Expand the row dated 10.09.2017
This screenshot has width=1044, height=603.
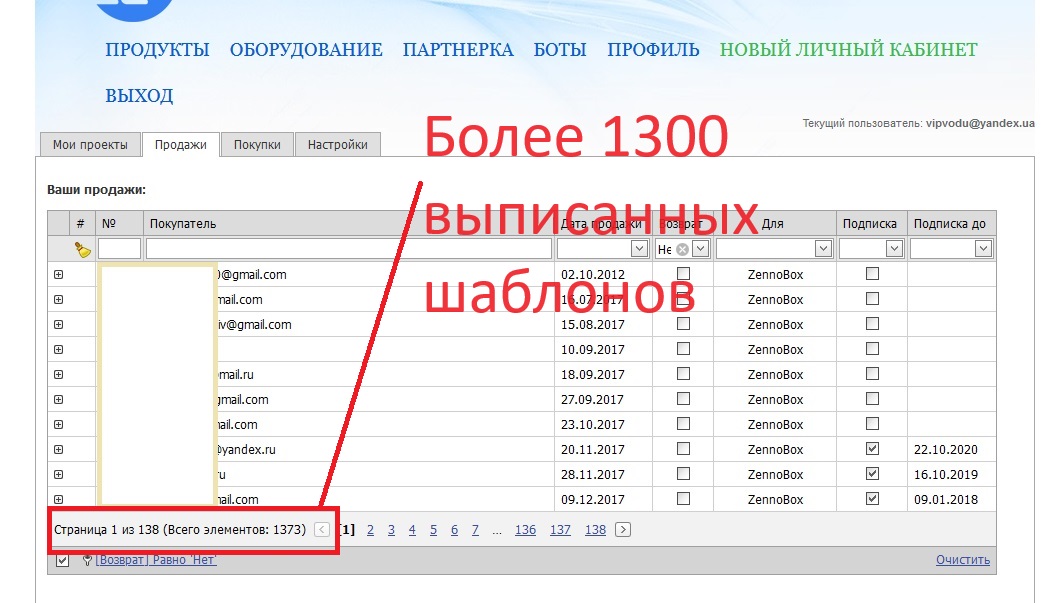[x=59, y=349]
